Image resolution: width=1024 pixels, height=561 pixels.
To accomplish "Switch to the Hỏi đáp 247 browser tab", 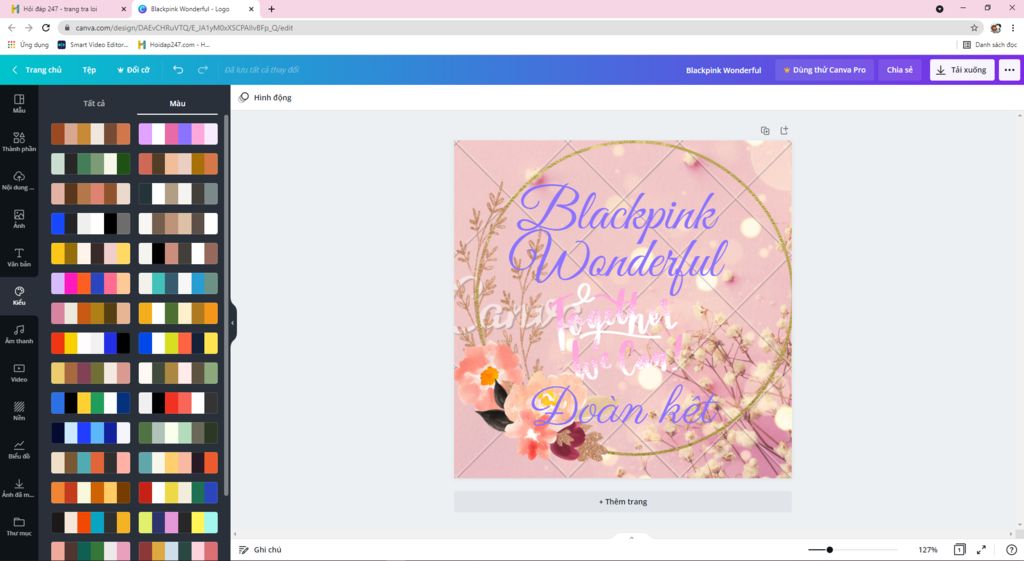I will [60, 9].
